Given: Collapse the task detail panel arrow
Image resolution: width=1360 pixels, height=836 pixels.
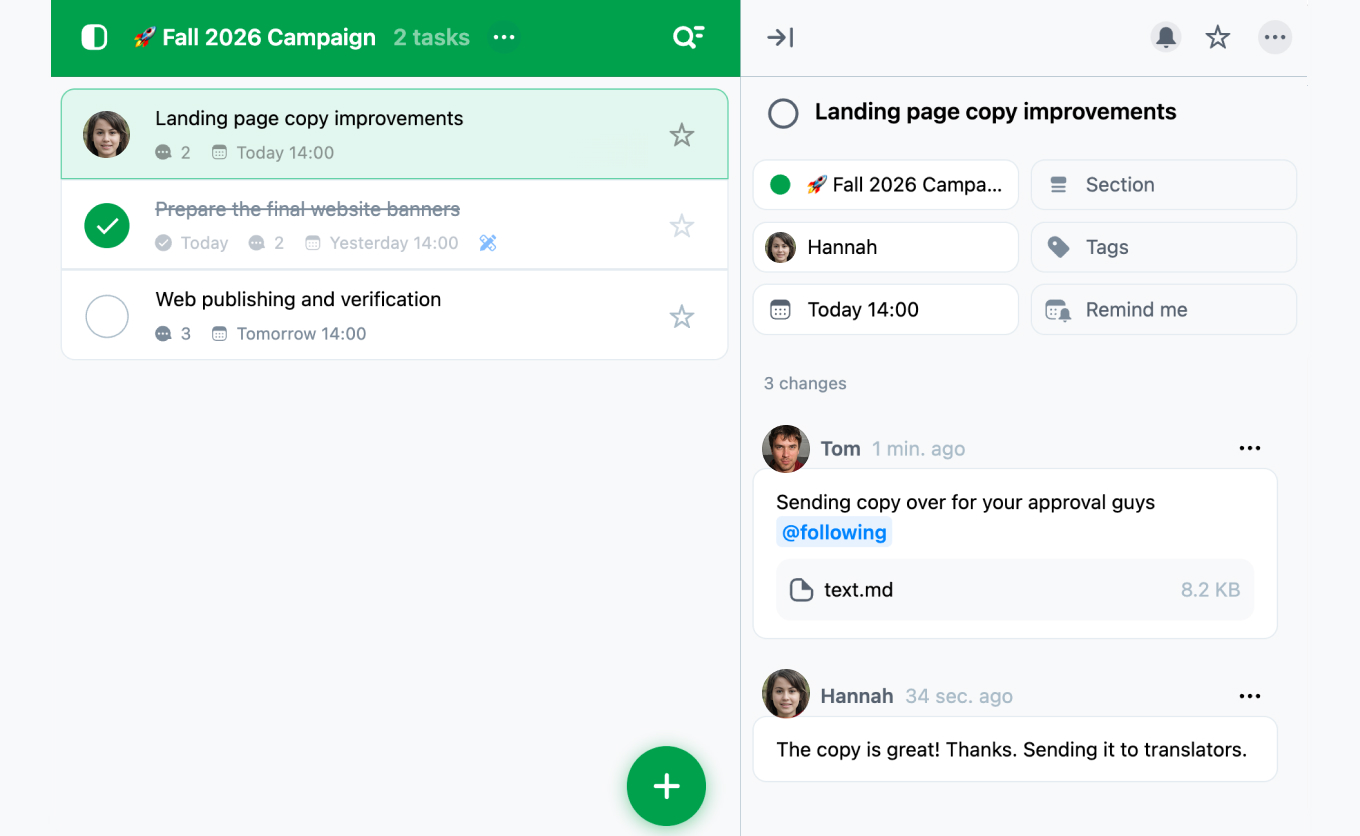Looking at the screenshot, I should (x=780, y=38).
